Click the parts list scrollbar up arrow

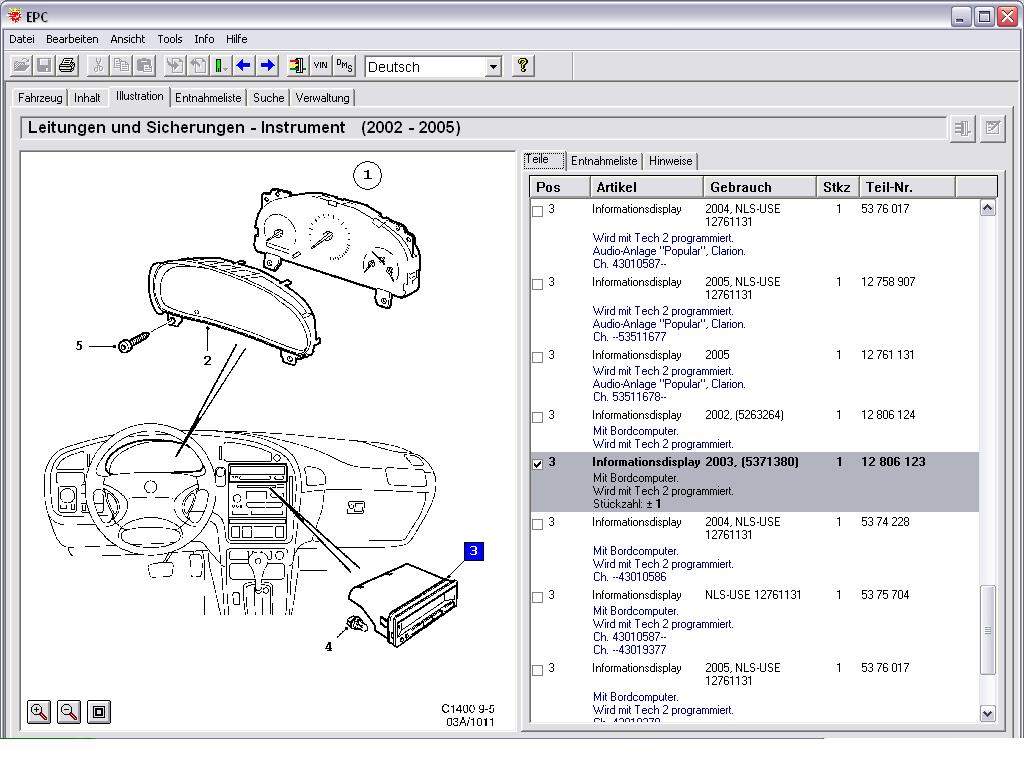(x=987, y=208)
